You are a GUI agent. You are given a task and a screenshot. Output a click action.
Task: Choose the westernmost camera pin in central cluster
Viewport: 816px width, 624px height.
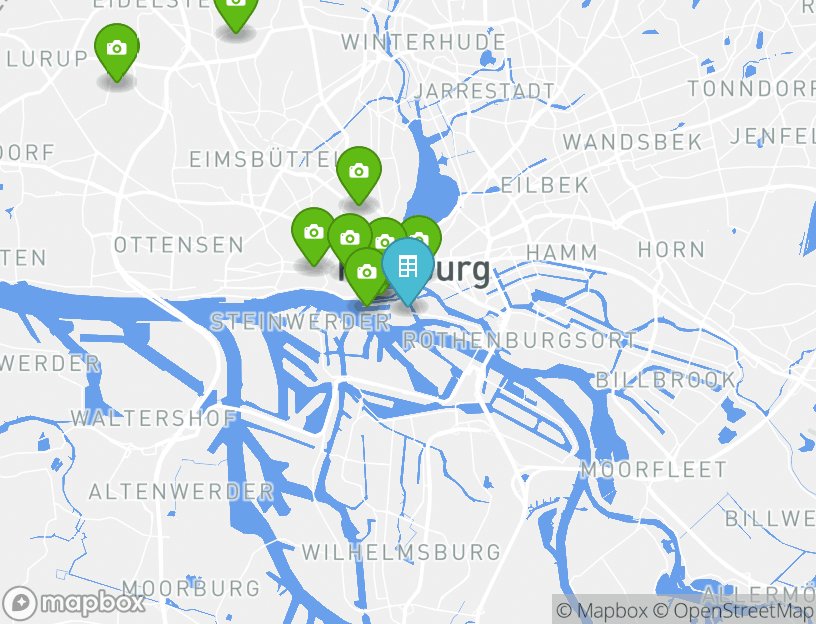313,233
